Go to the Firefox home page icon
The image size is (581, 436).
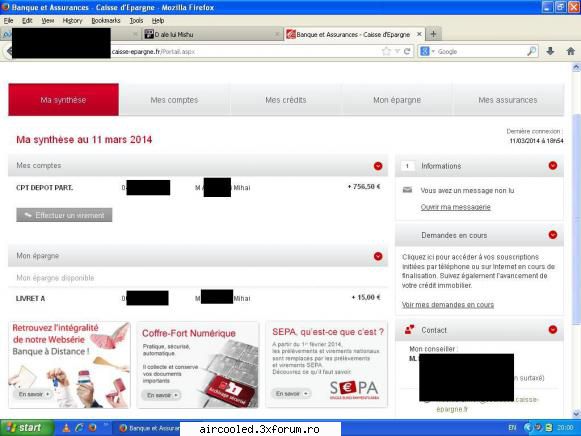[x=571, y=51]
